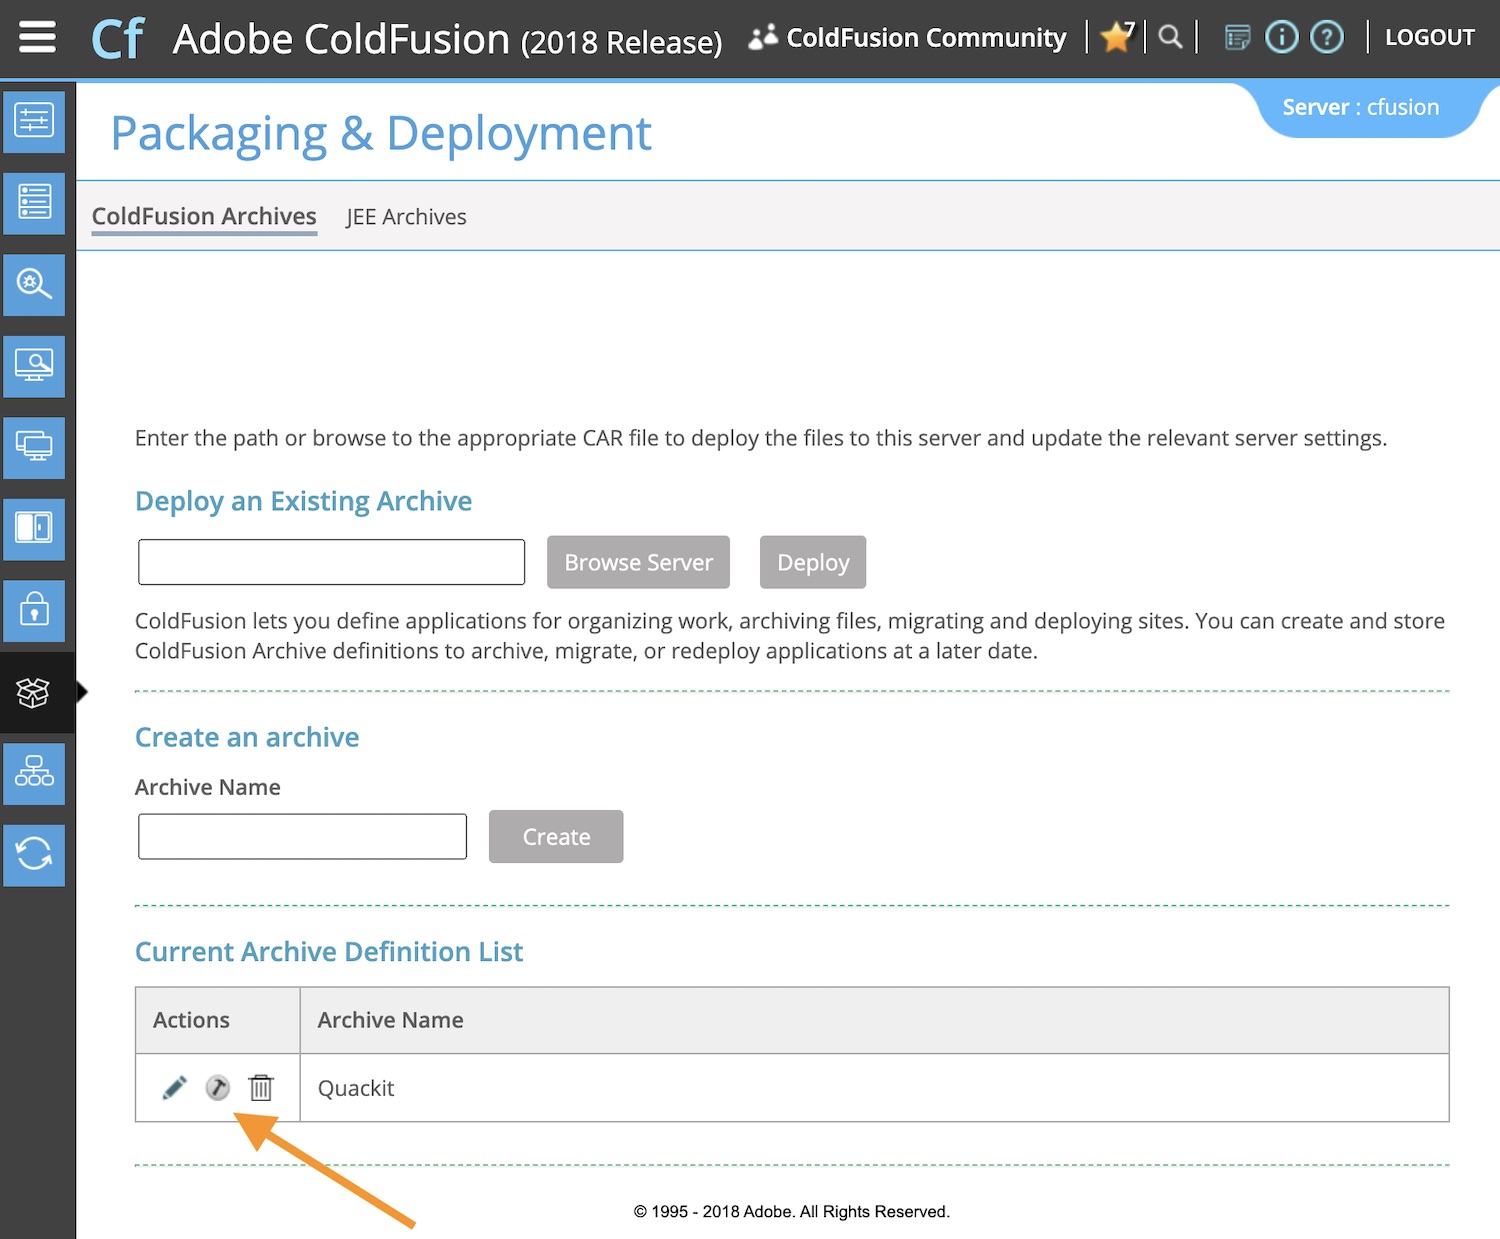Open Server Monitoring sidebar monitor-magnifier icon
Viewport: 1500px width, 1239px height.
34,366
